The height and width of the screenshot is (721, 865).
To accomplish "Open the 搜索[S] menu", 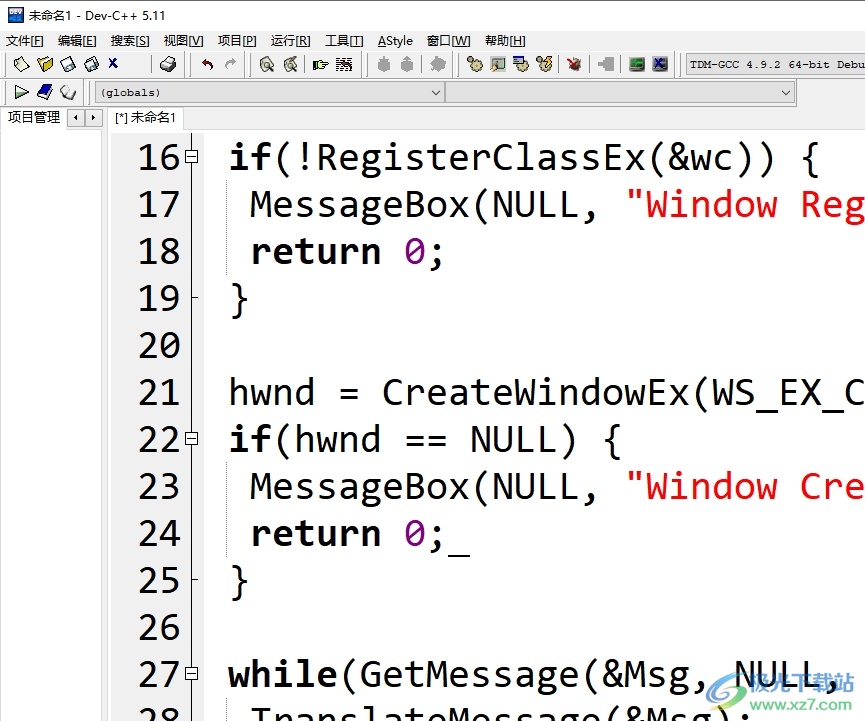I will [130, 41].
